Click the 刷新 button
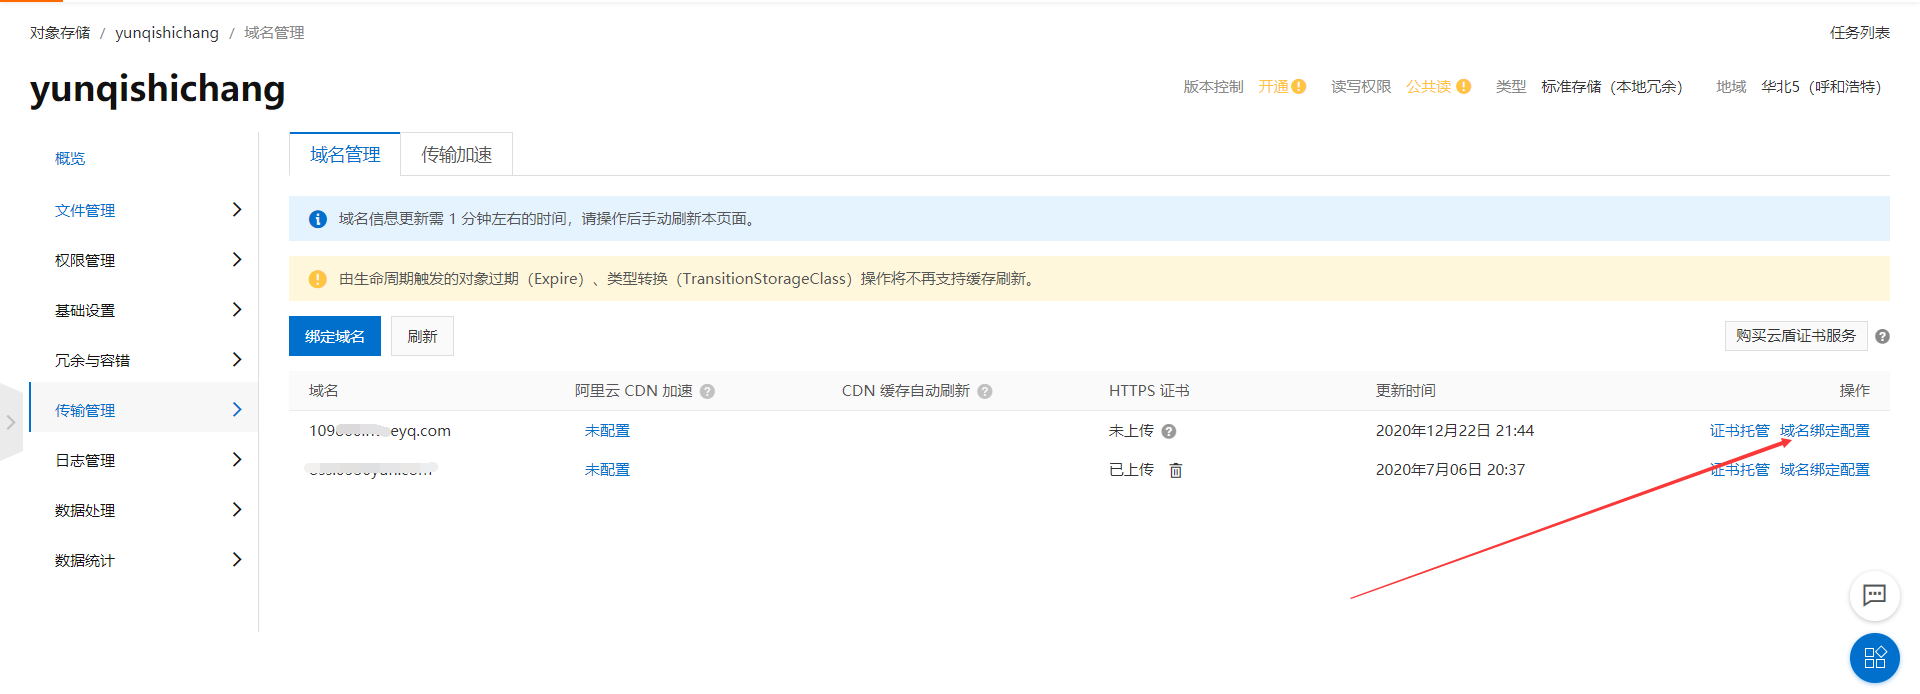 tap(422, 337)
